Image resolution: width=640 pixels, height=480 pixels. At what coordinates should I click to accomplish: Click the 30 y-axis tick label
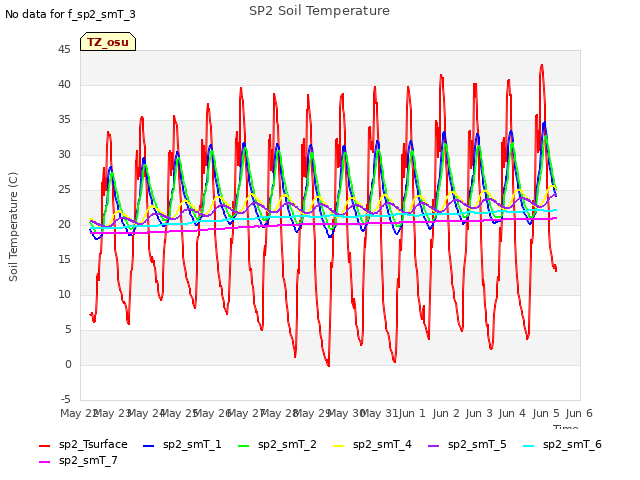tap(64, 154)
